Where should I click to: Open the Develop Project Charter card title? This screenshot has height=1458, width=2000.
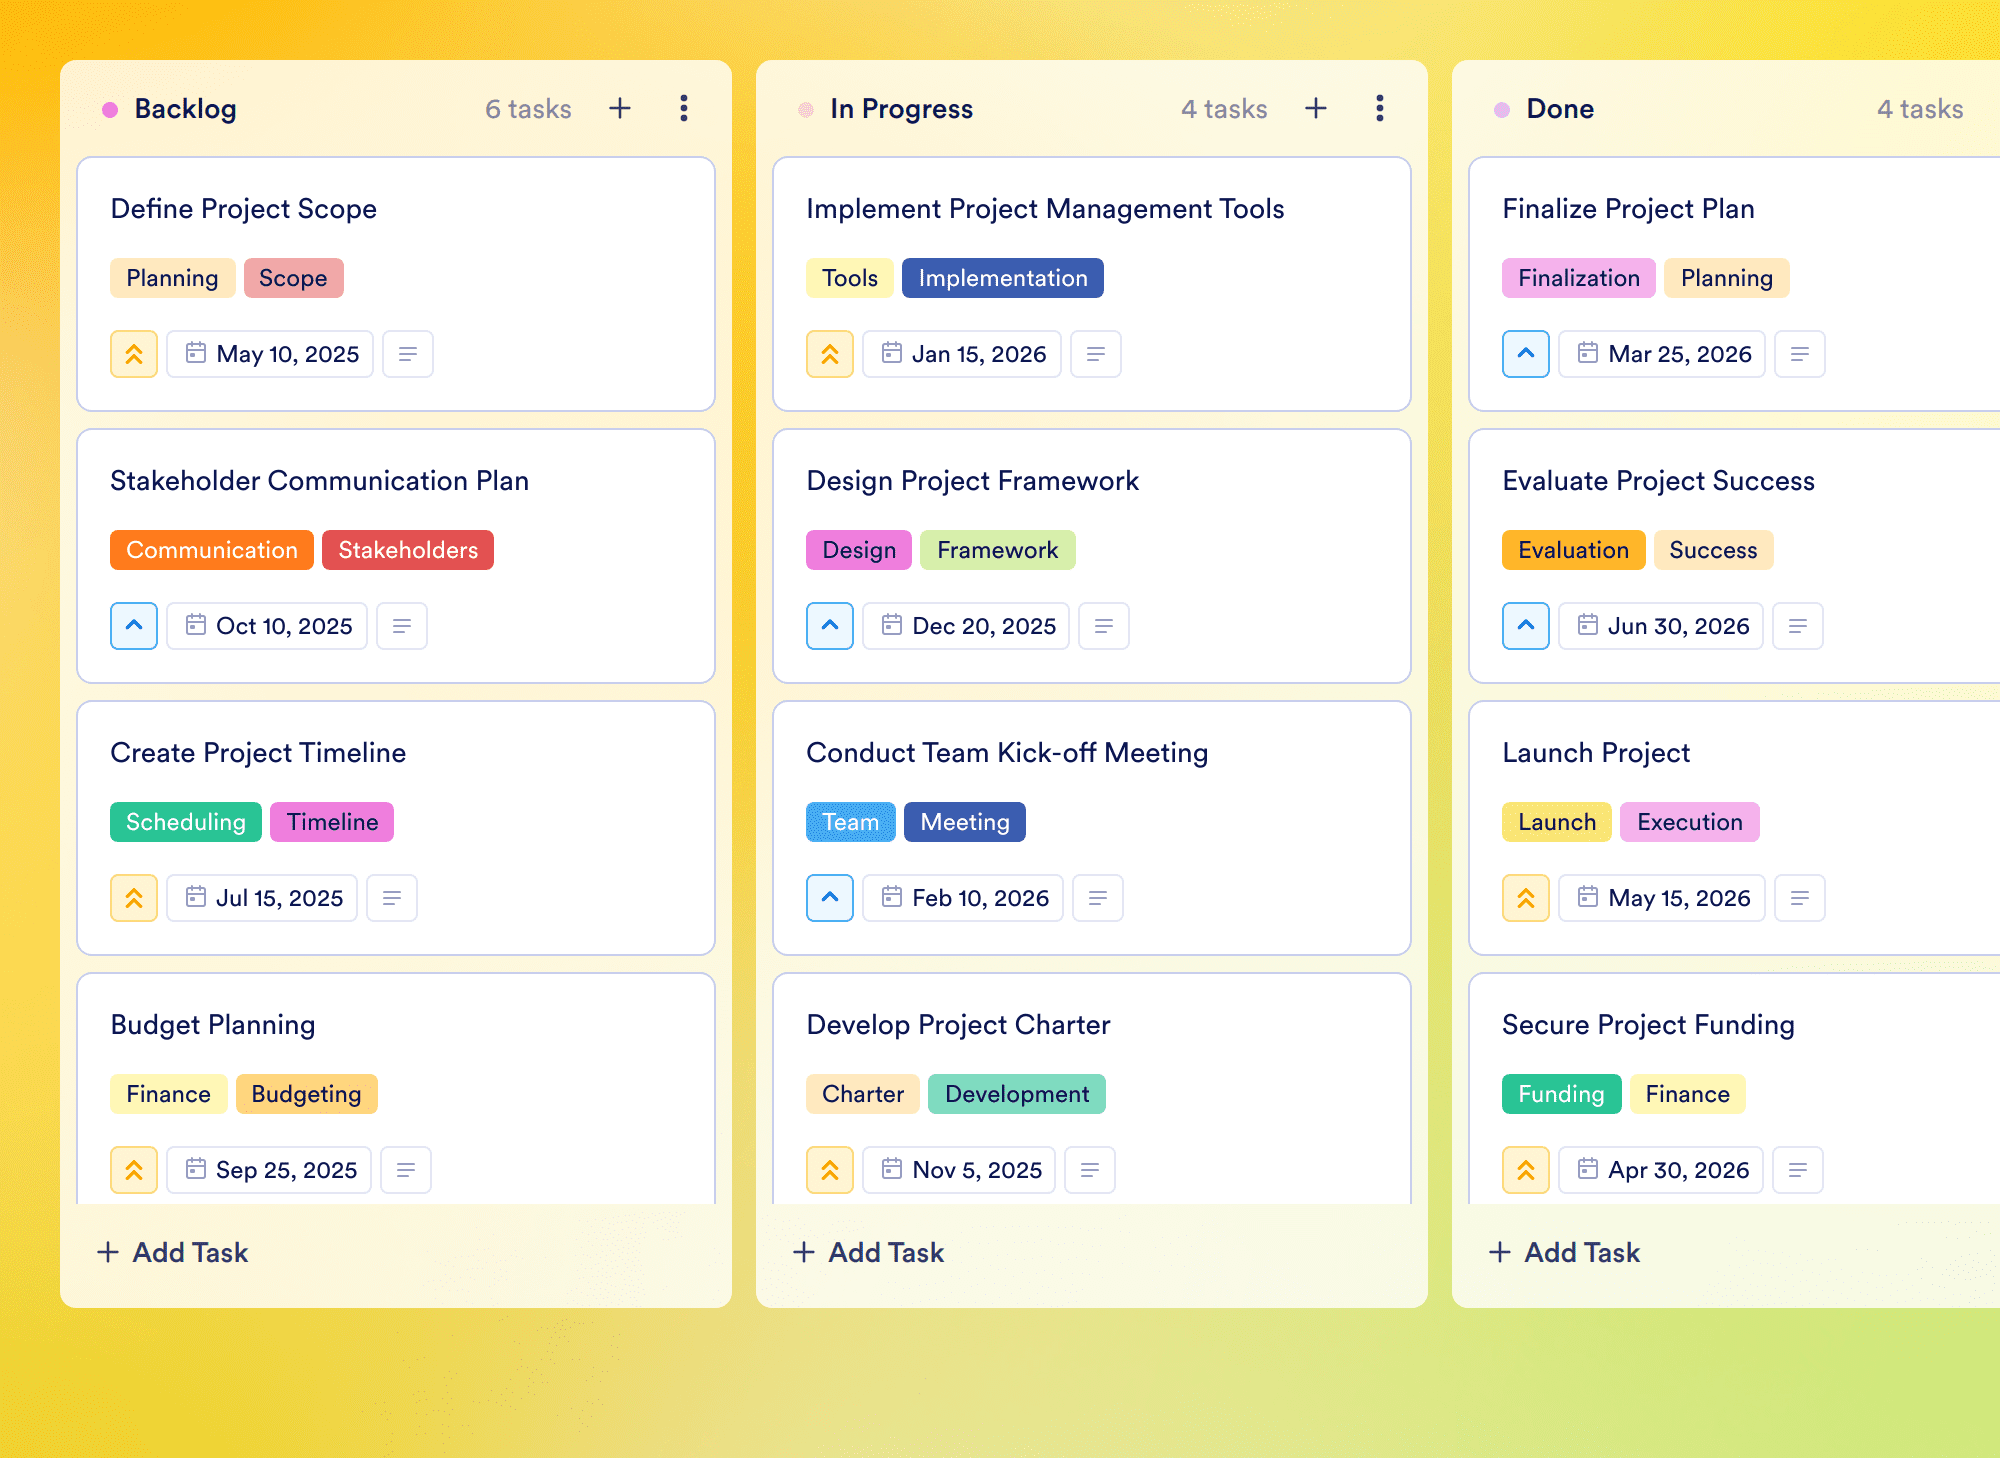click(958, 1024)
